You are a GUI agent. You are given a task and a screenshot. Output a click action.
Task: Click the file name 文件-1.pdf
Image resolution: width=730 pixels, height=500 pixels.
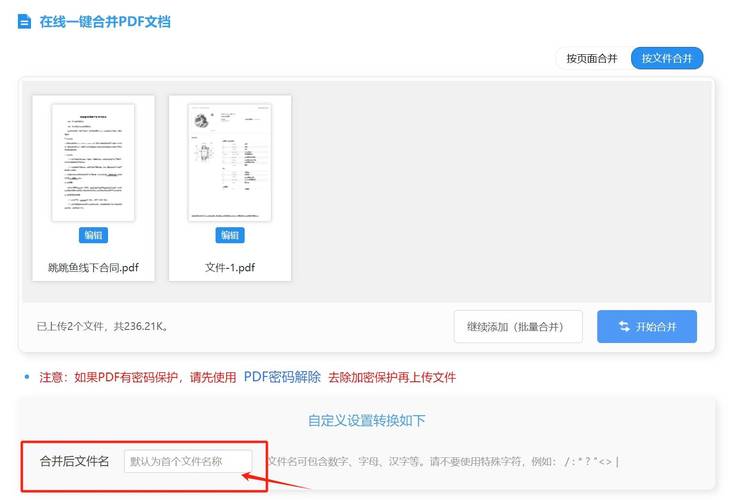230,268
